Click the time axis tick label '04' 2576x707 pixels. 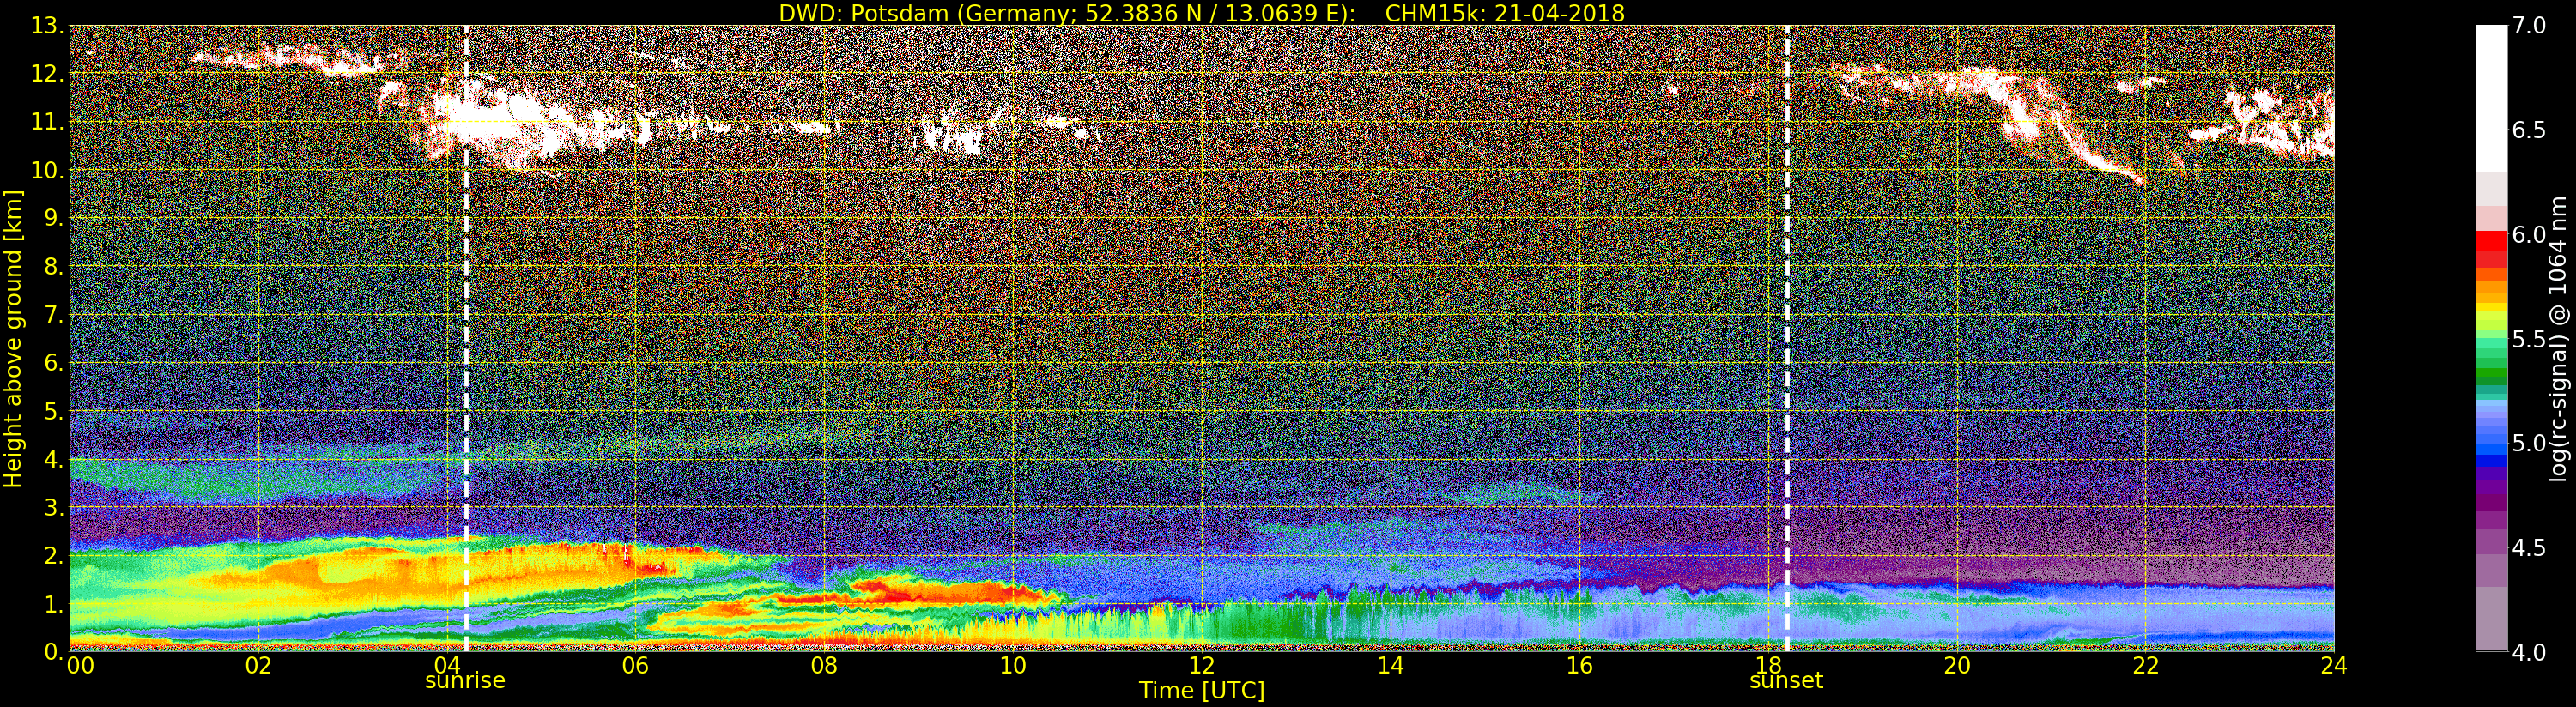[447, 666]
